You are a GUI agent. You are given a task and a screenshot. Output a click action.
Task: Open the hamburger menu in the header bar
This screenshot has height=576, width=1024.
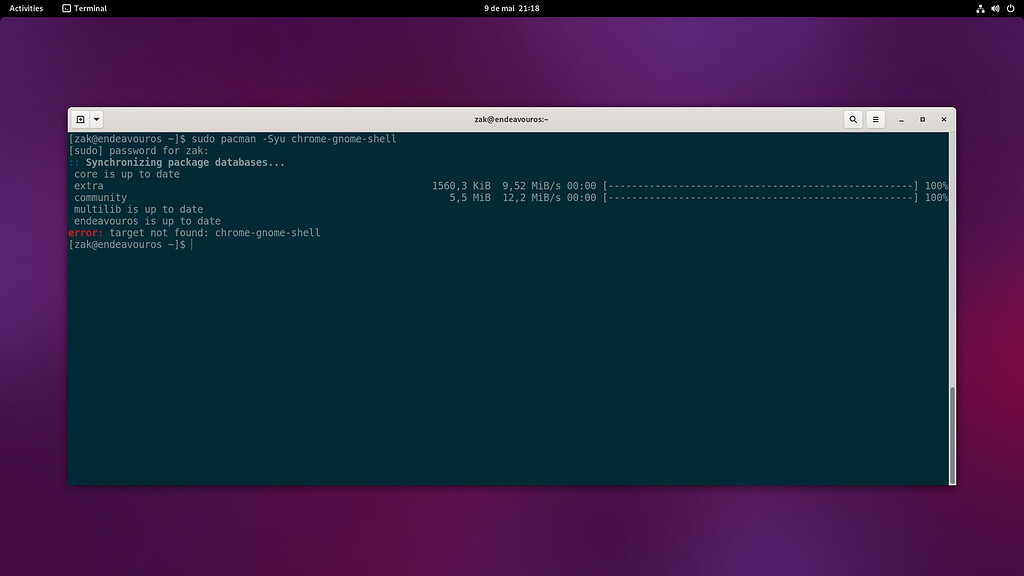pyautogui.click(x=876, y=119)
